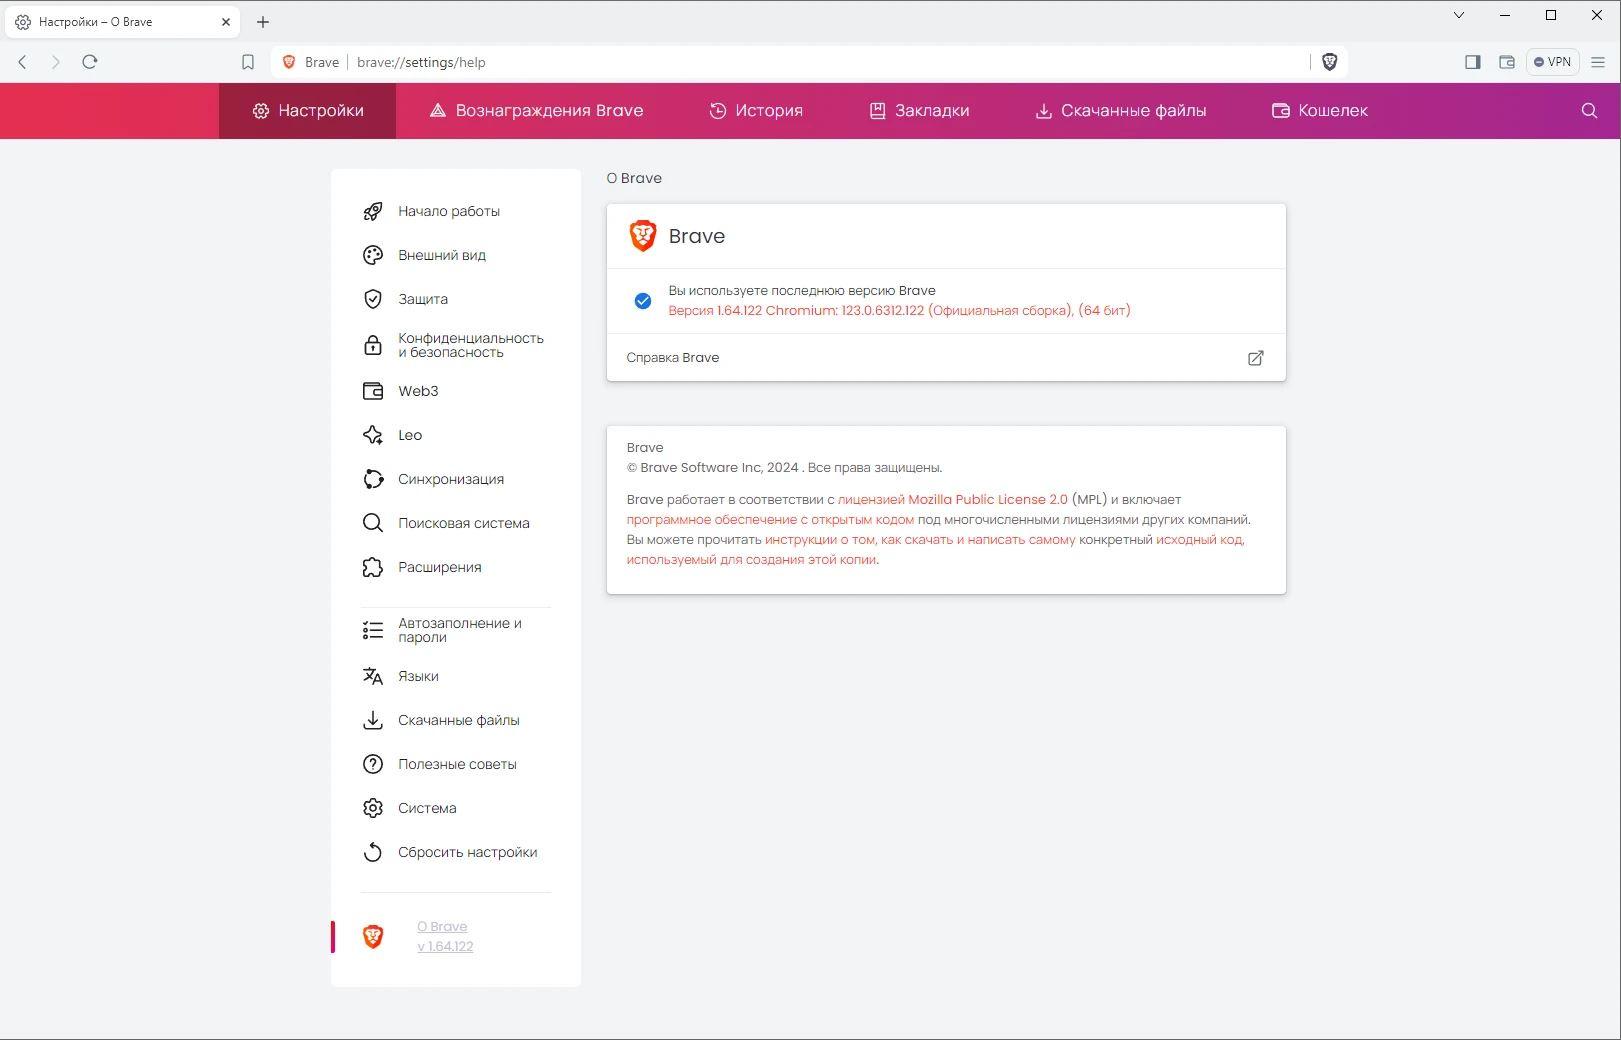Viewport: 1621px width, 1040px height.
Task: Click the red version Chromium 123.0.6312.122 link
Action: 900,311
